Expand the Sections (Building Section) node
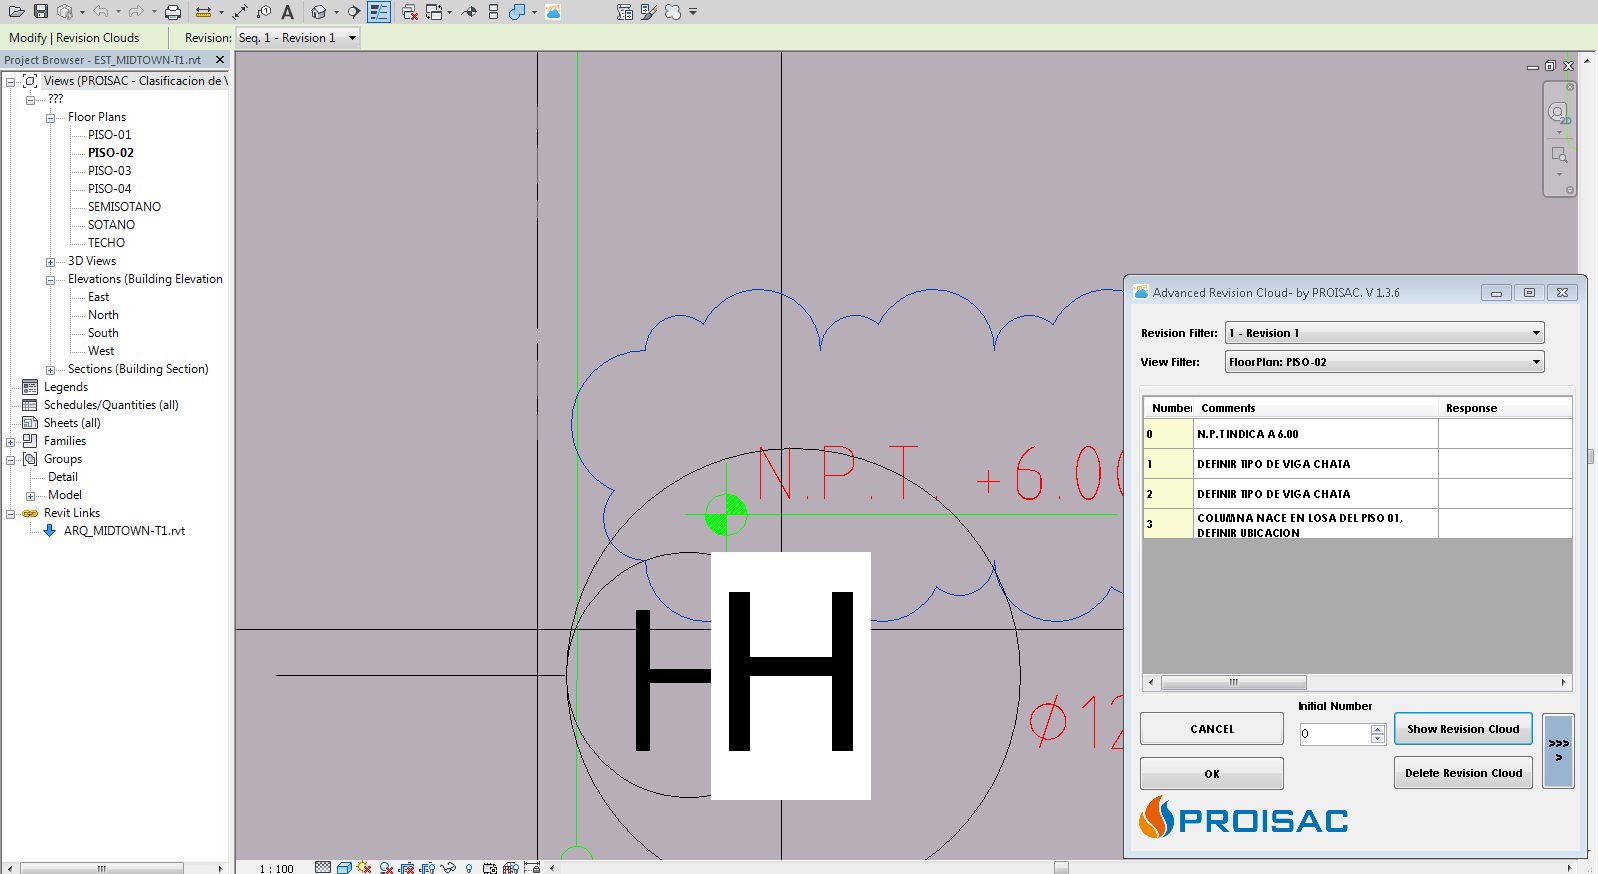Viewport: 1598px width, 874px height. point(50,370)
